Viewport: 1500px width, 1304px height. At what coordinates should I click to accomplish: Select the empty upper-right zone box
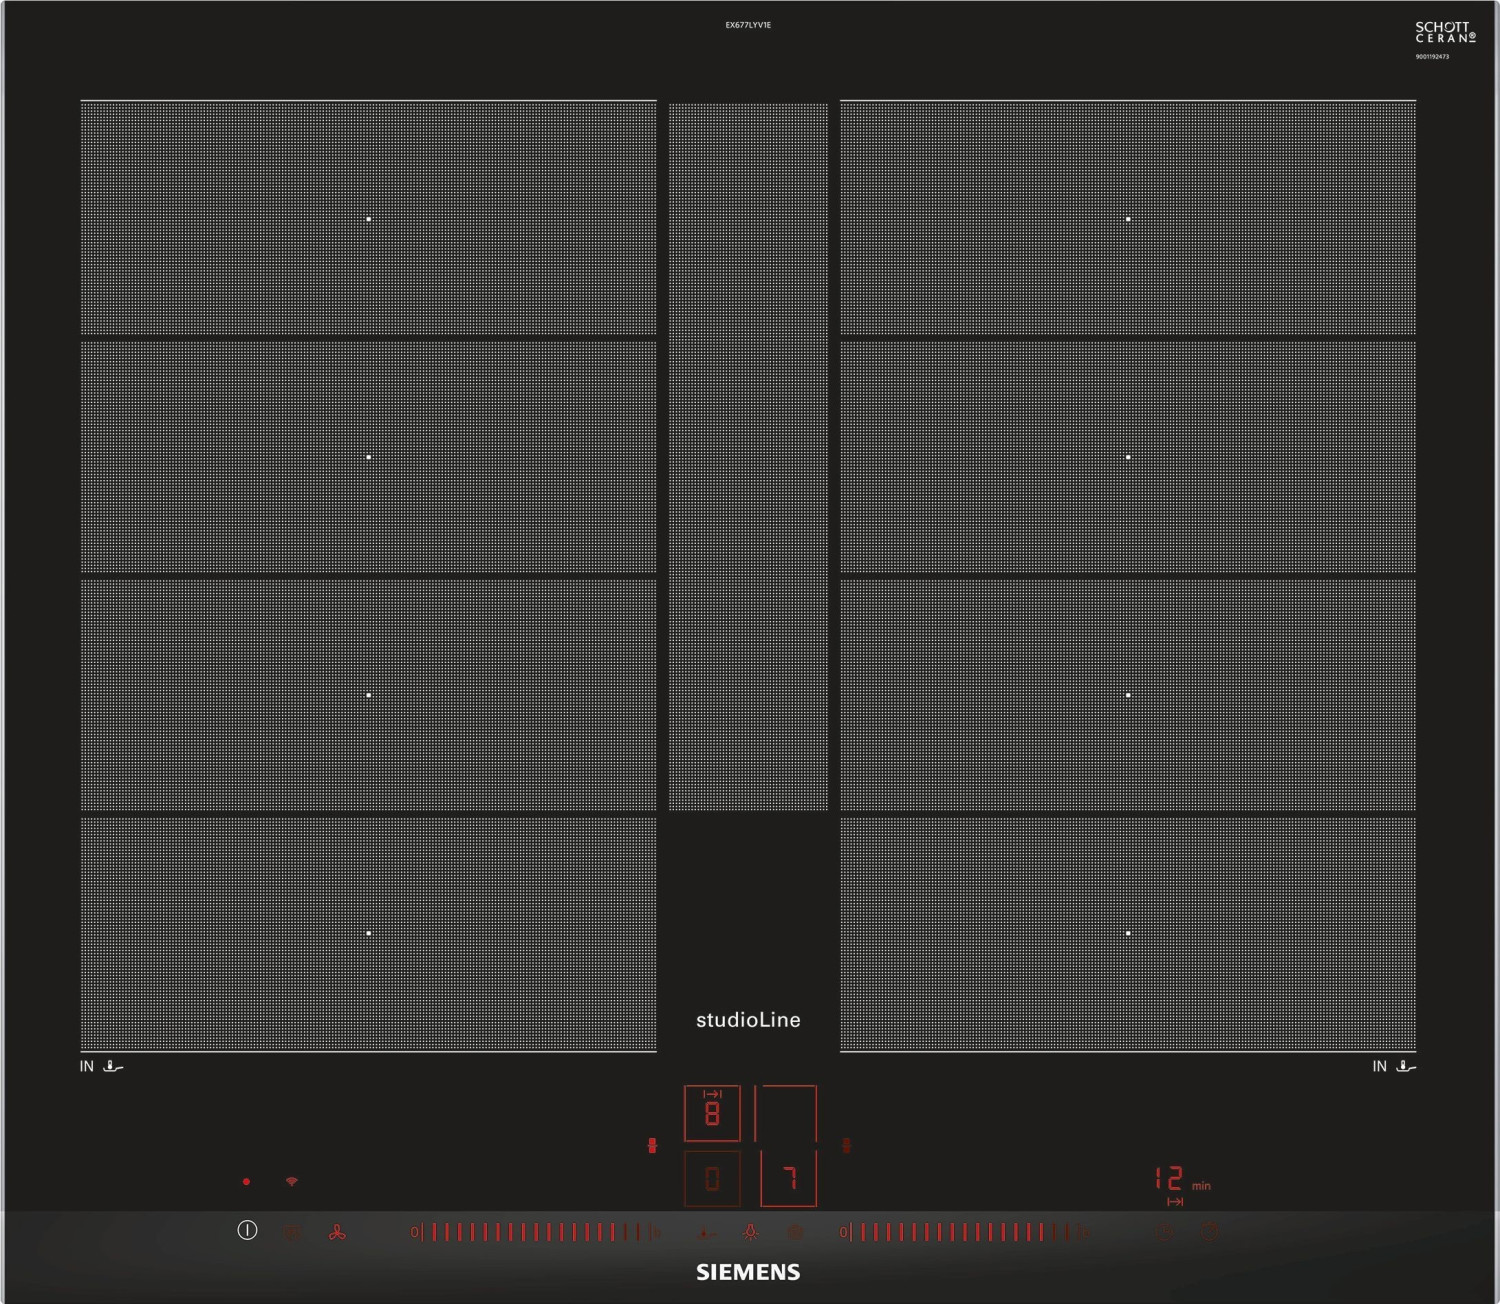pyautogui.click(x=787, y=1113)
